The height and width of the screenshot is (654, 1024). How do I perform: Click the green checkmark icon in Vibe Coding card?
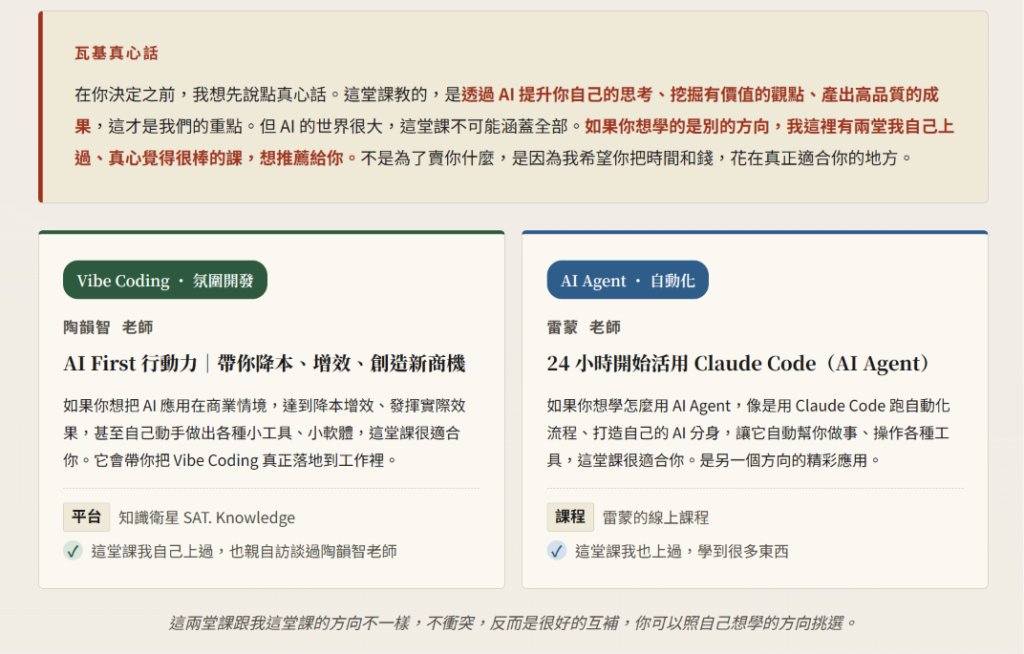pyautogui.click(x=72, y=551)
